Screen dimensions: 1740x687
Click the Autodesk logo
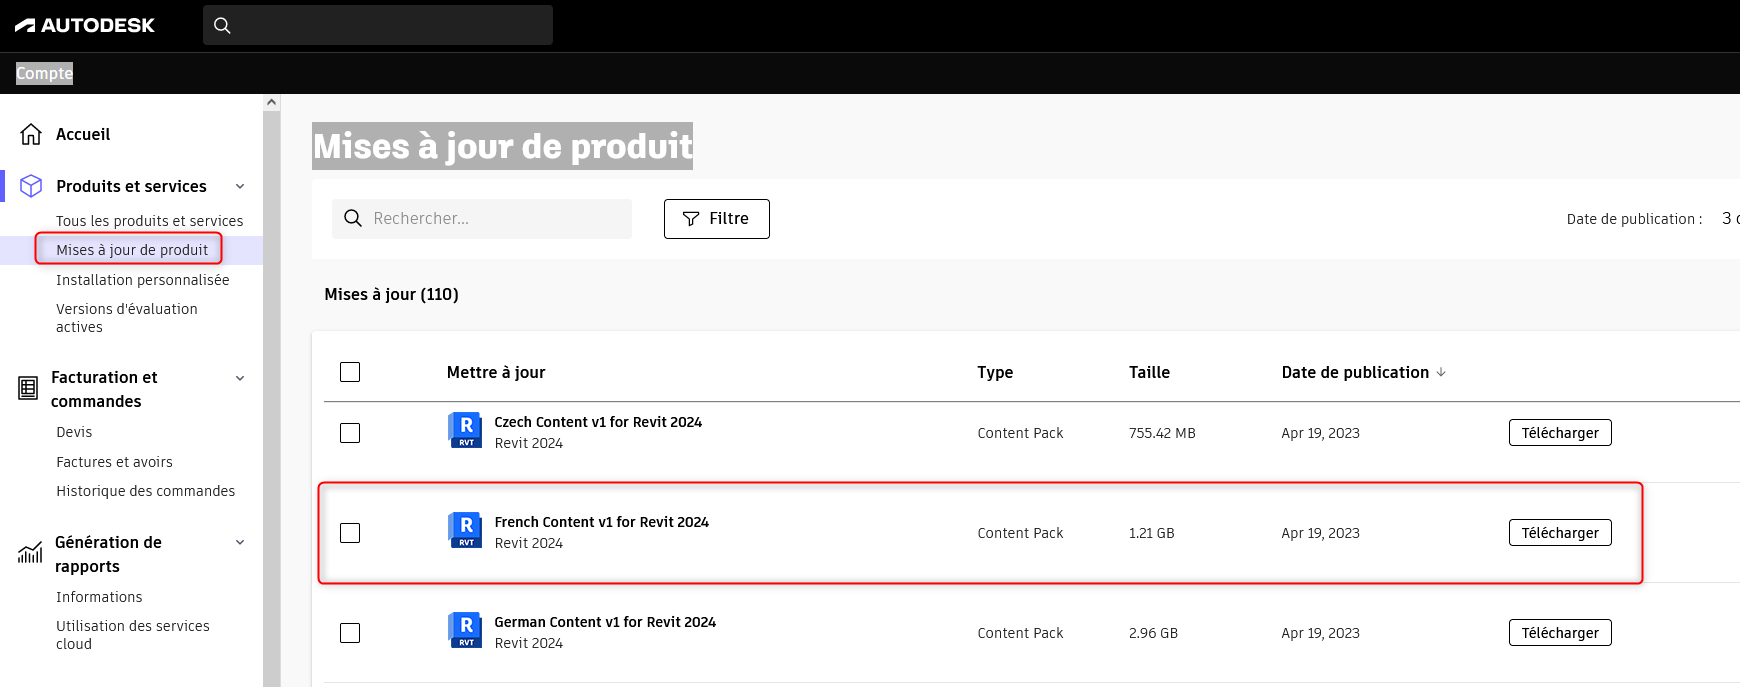click(85, 25)
